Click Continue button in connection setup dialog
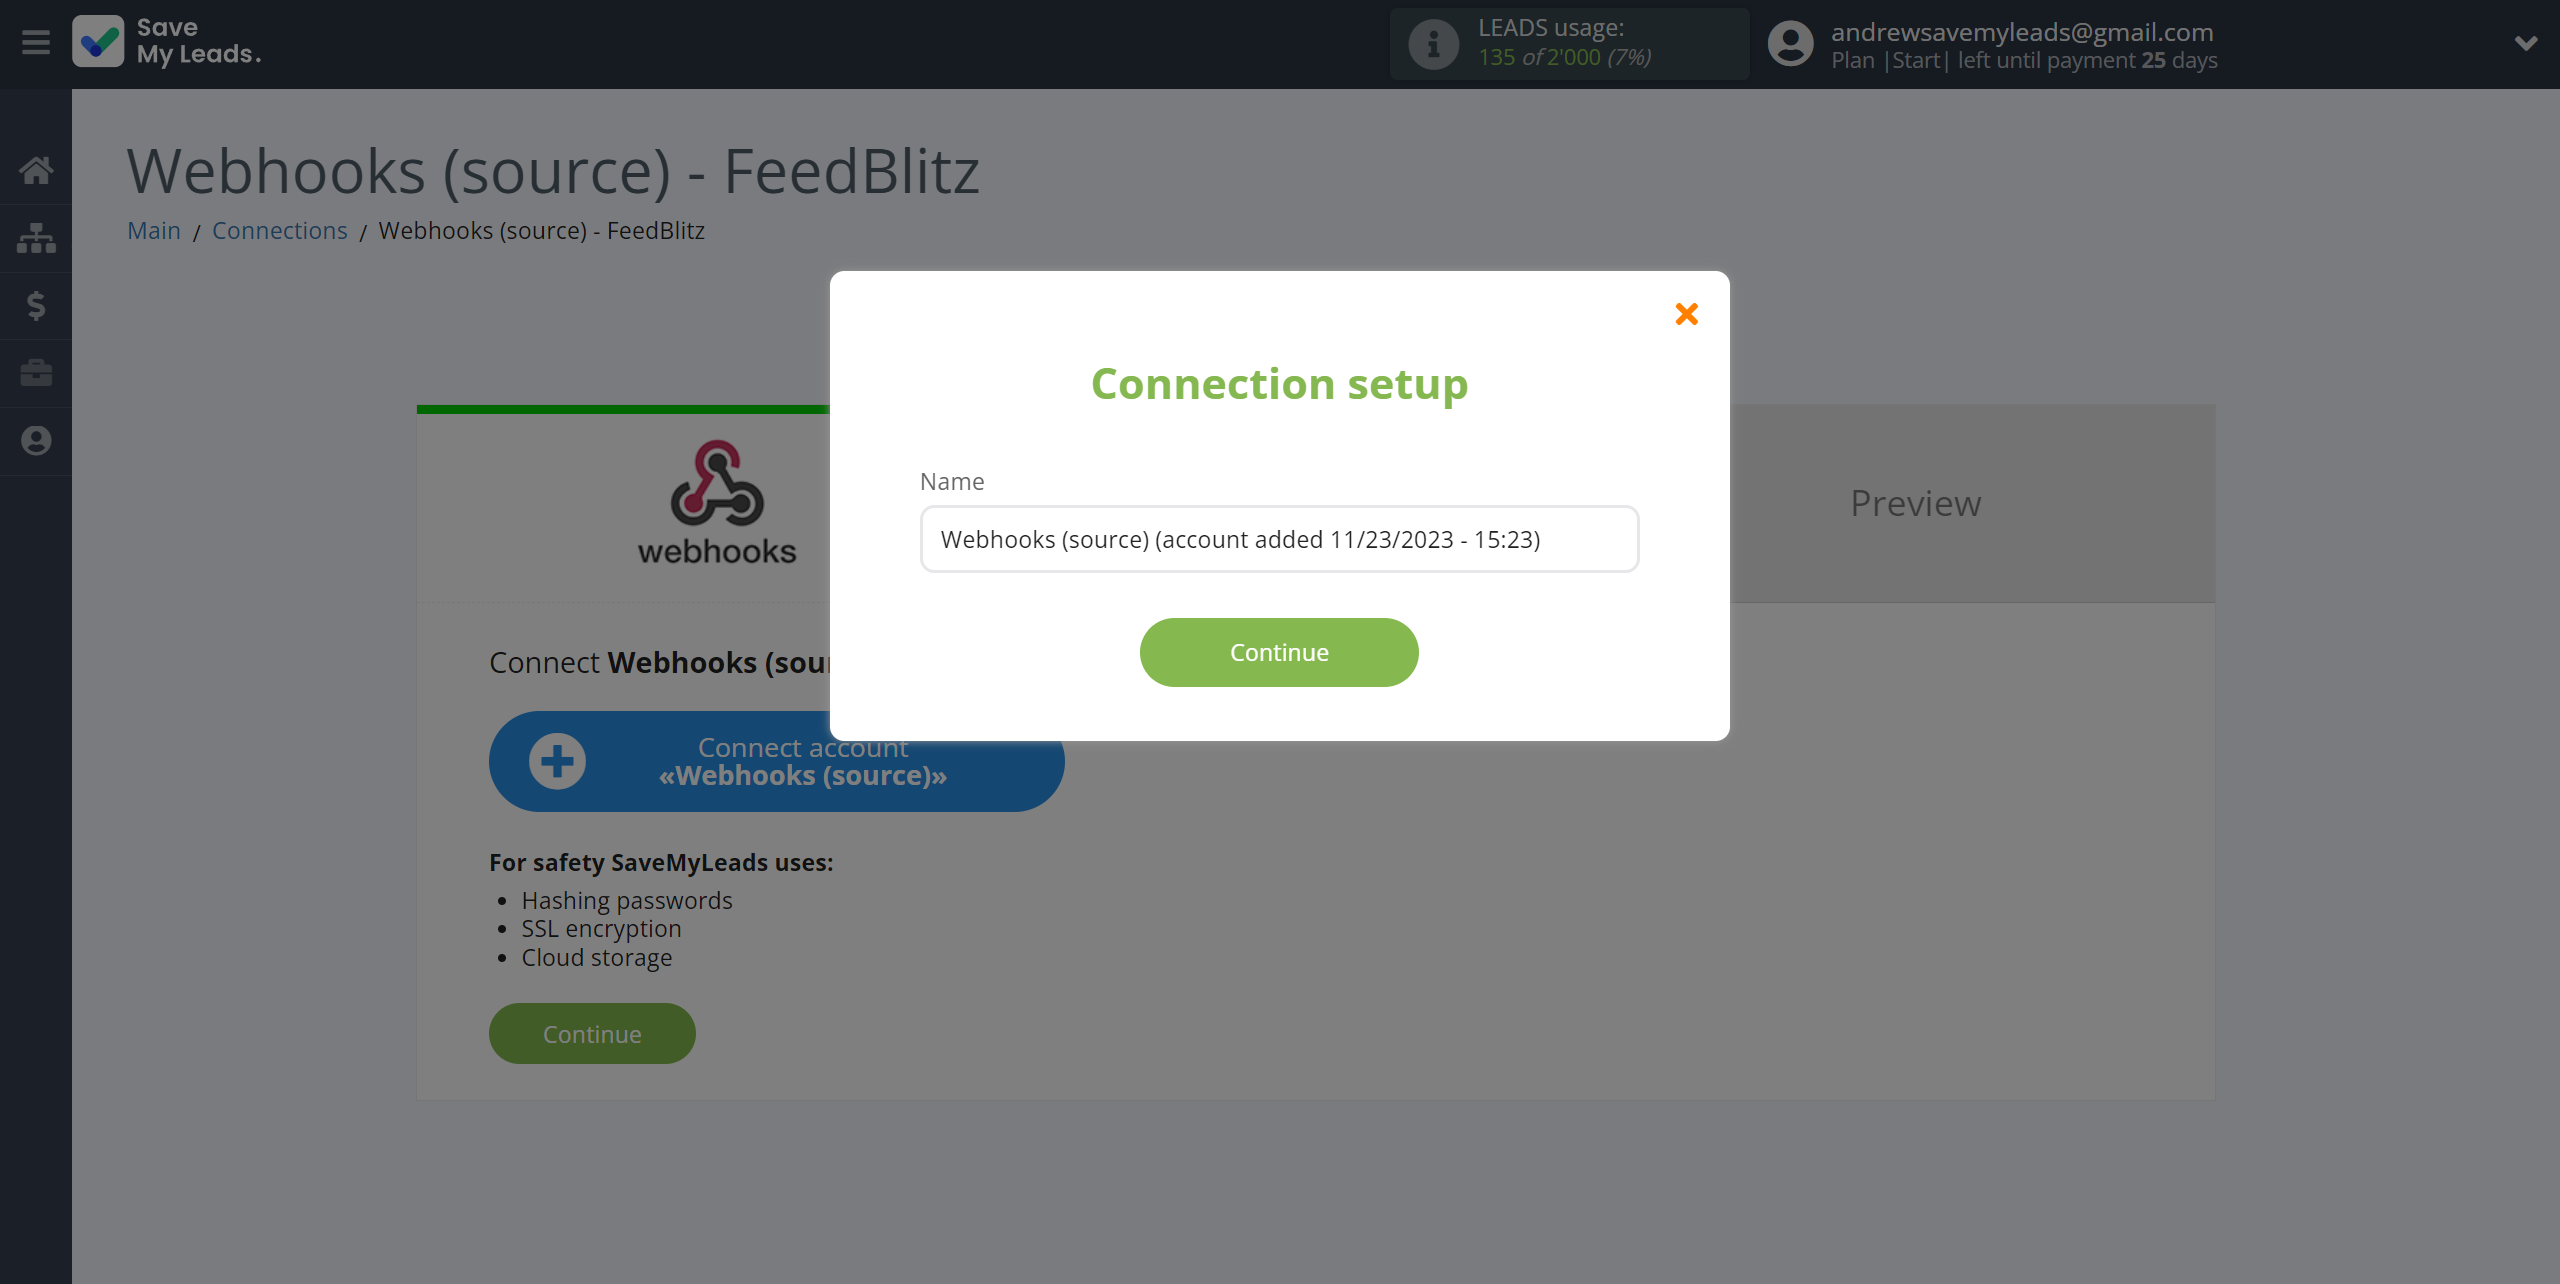The width and height of the screenshot is (2560, 1284). 1280,652
